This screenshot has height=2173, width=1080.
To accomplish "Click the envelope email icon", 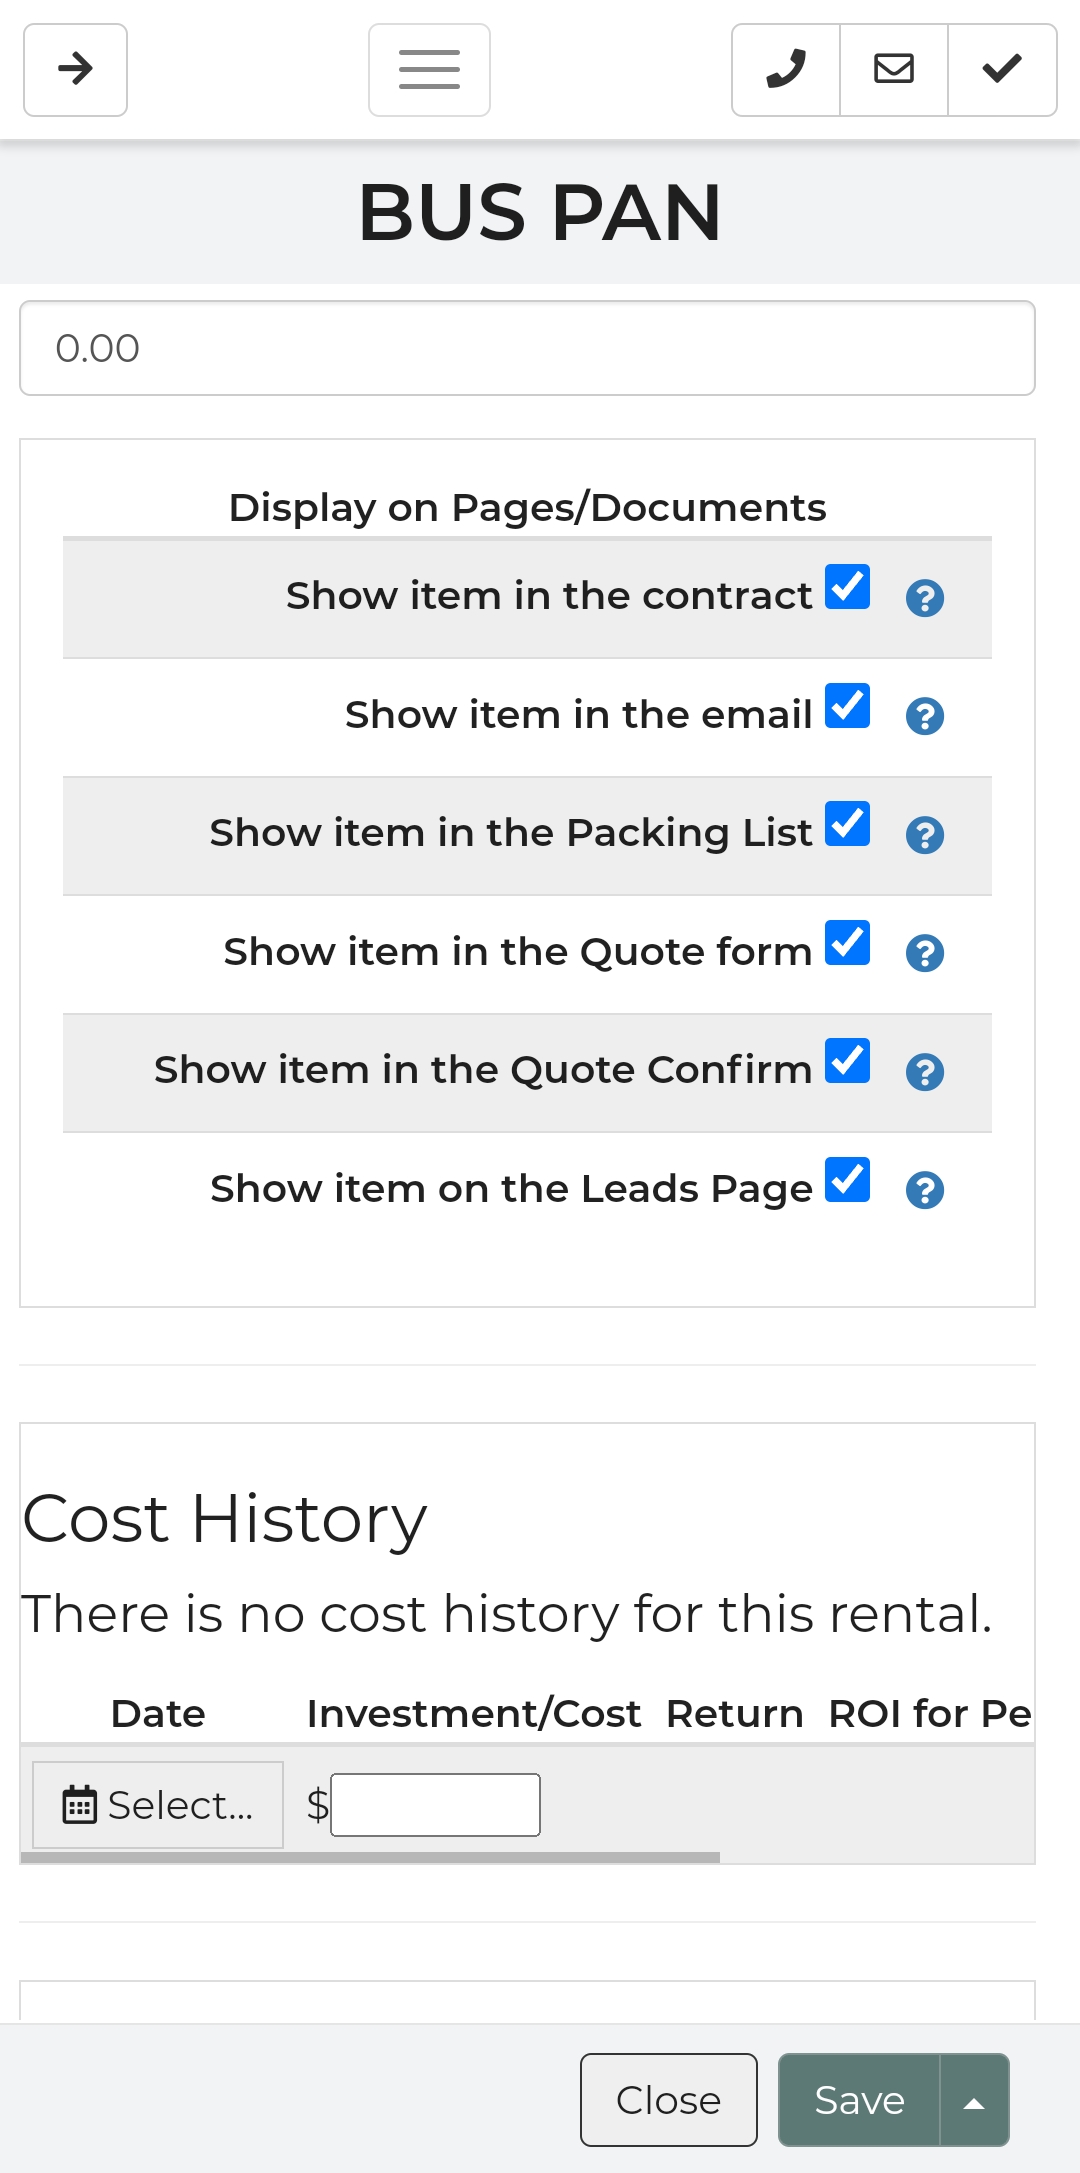I will pyautogui.click(x=894, y=70).
